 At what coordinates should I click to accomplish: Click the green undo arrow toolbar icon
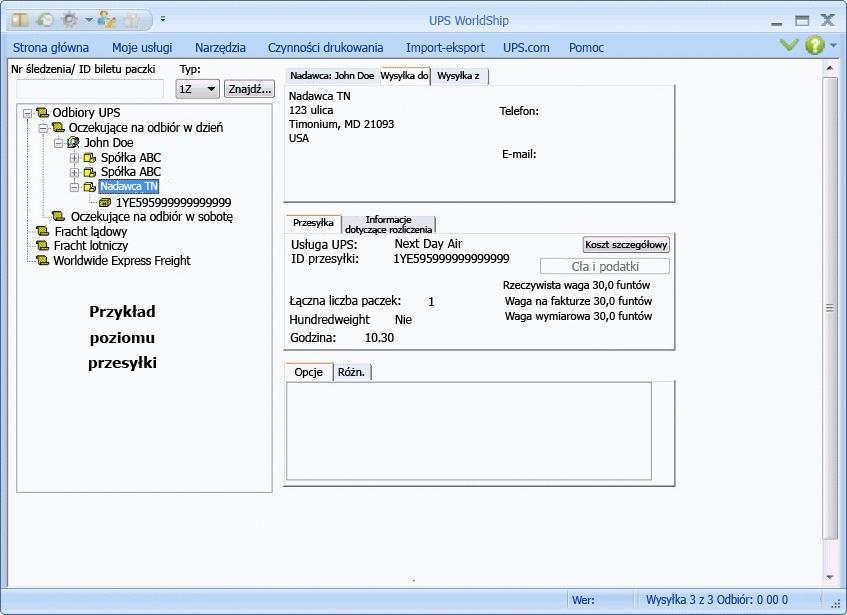click(x=45, y=20)
